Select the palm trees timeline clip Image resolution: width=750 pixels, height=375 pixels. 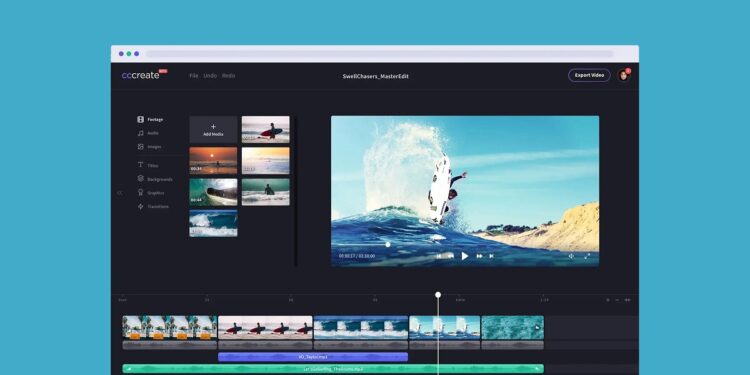click(170, 328)
